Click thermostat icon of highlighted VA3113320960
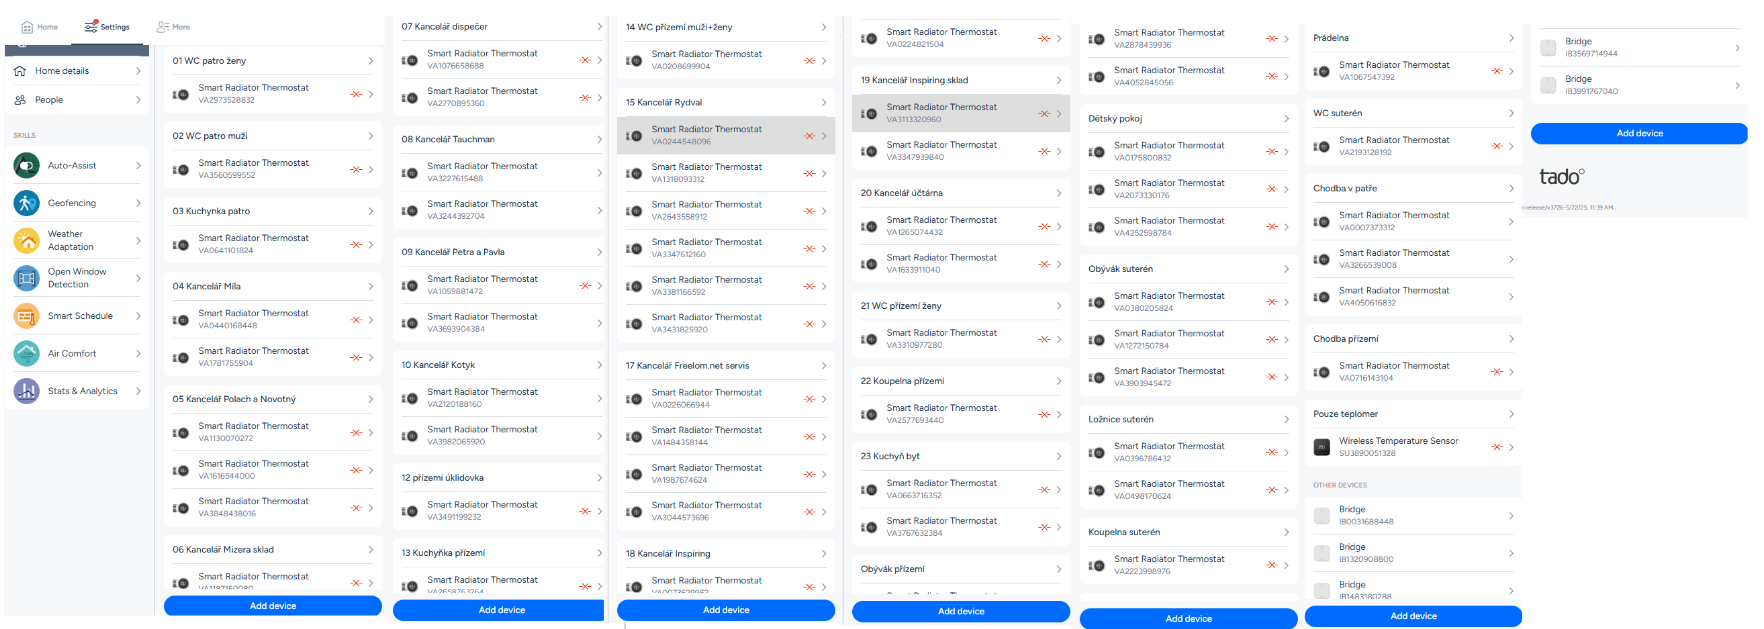 [869, 113]
